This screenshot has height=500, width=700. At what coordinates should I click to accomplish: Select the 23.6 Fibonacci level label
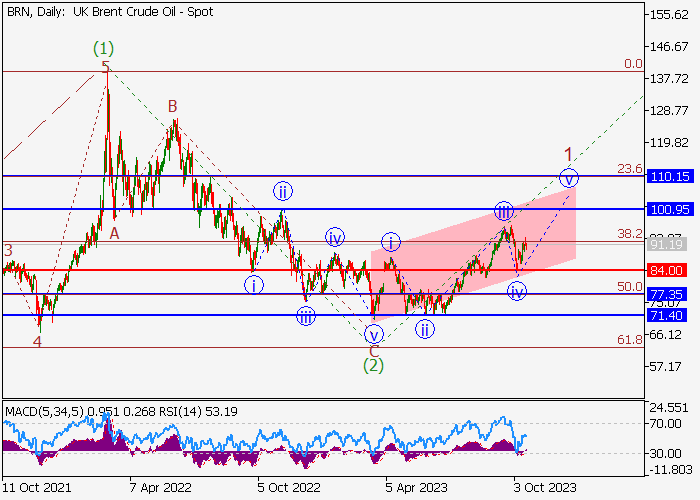[x=630, y=169]
